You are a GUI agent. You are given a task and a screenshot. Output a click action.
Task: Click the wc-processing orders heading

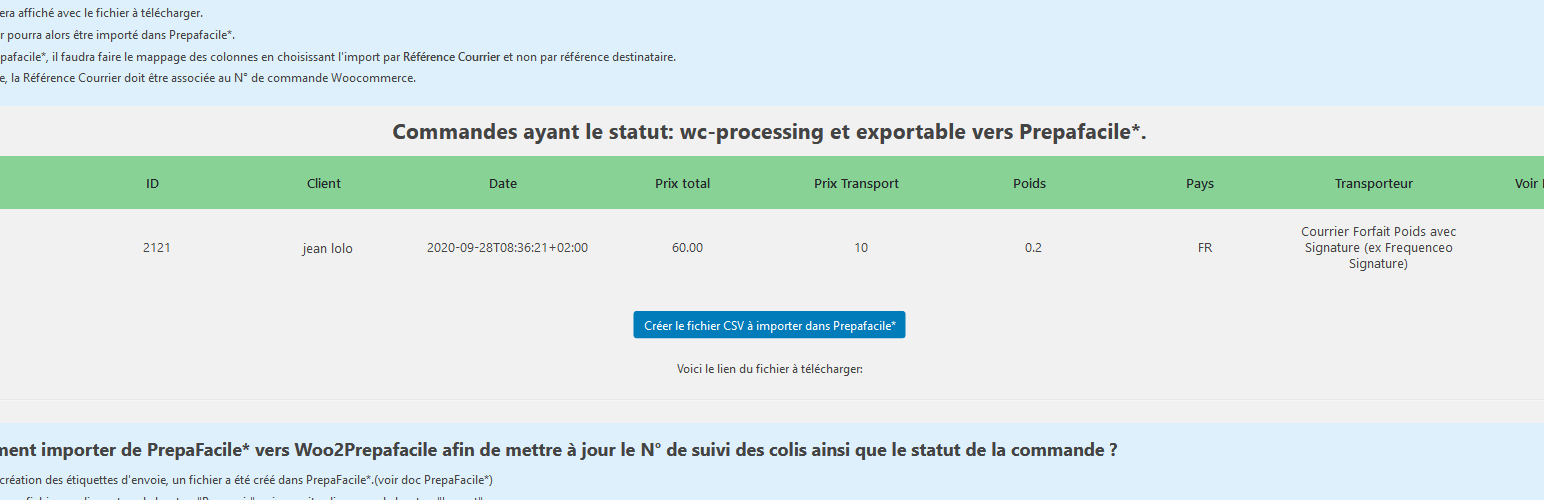tap(769, 132)
